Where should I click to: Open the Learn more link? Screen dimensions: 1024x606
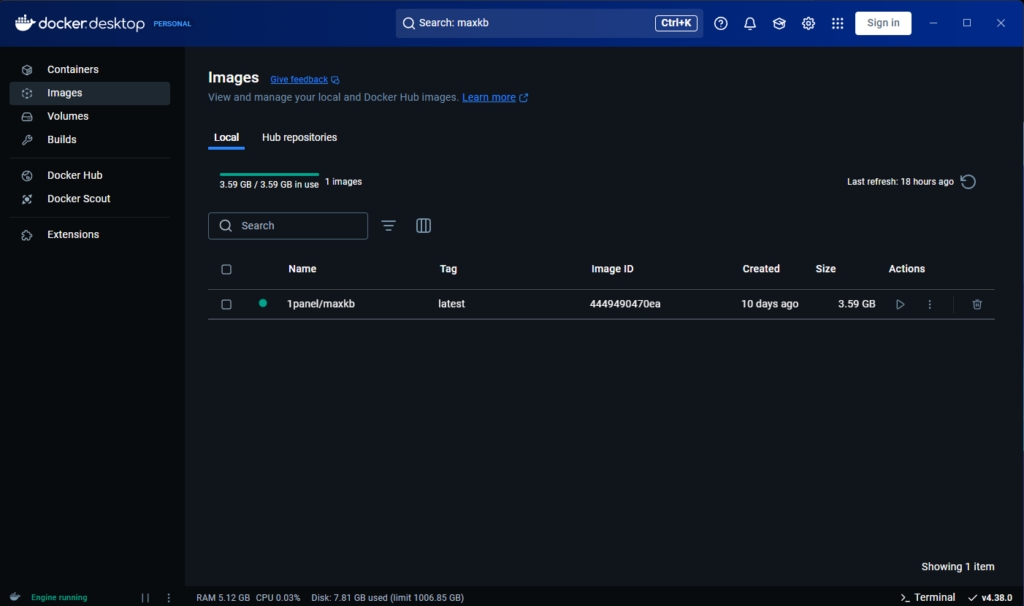(x=489, y=97)
